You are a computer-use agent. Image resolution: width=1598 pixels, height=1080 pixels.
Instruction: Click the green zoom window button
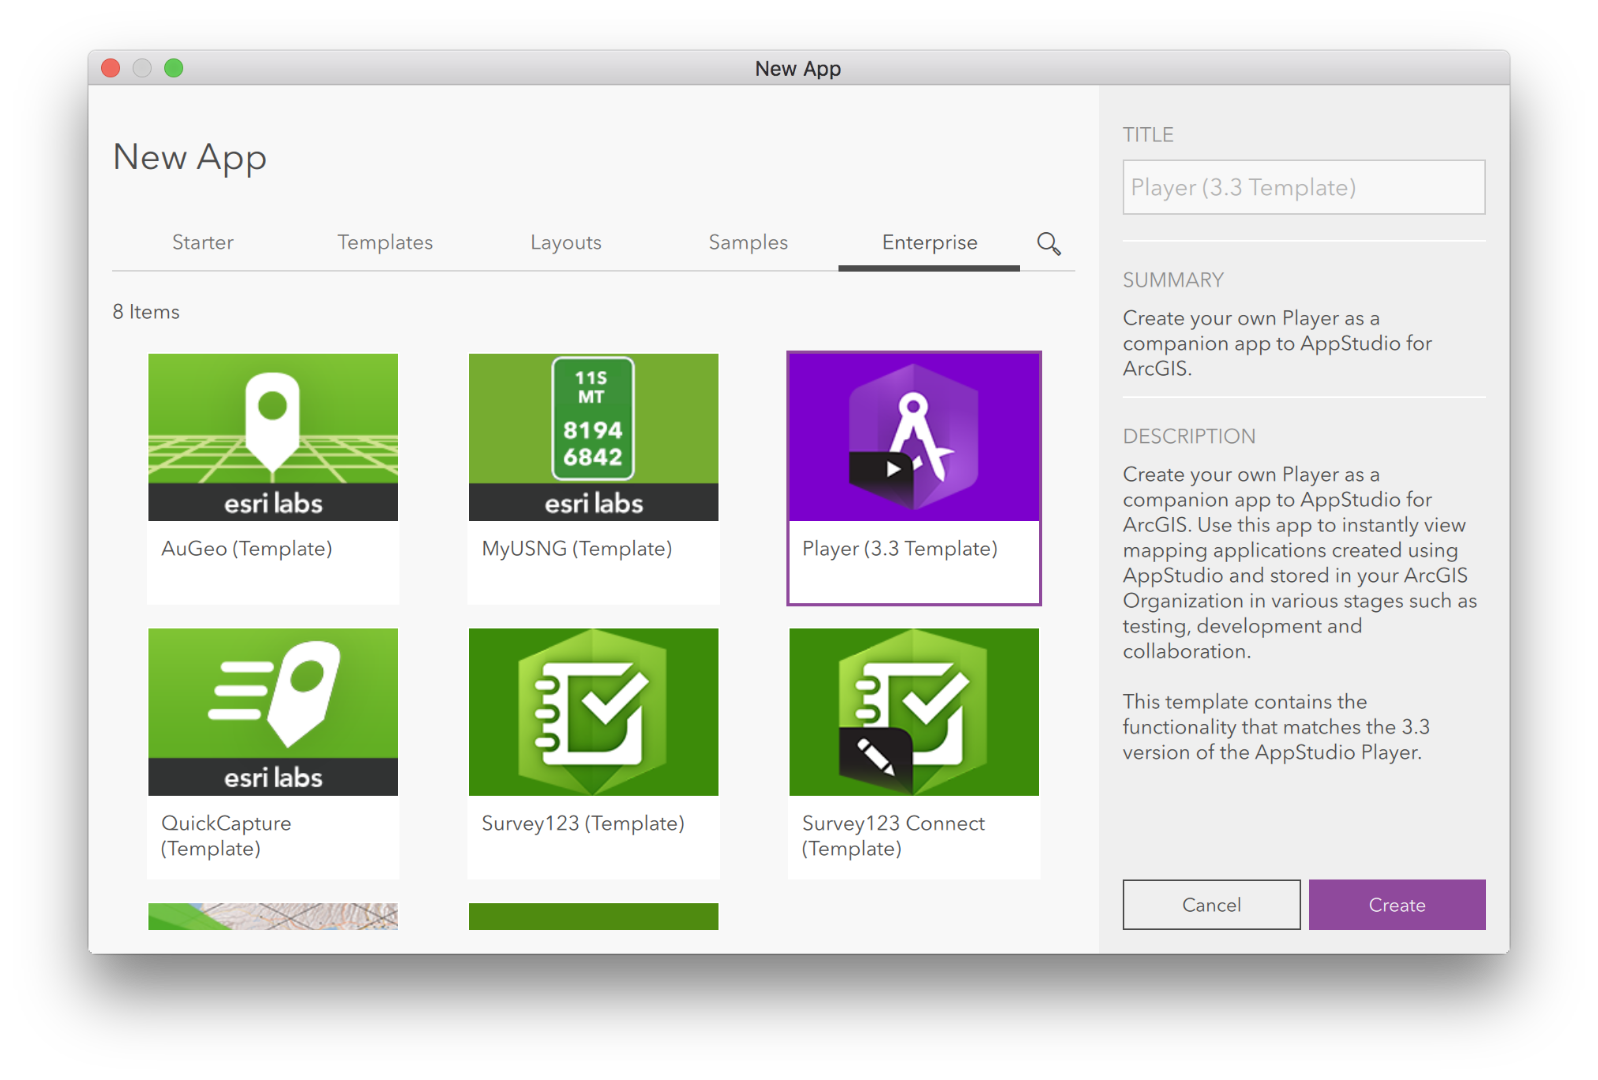(x=174, y=68)
